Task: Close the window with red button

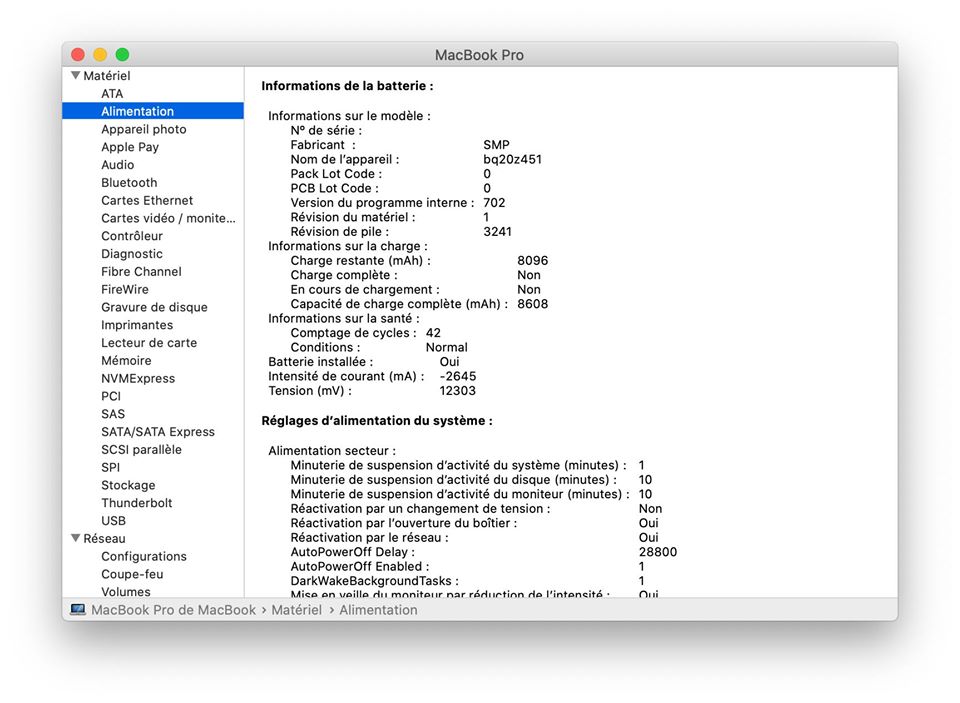Action: [x=78, y=55]
